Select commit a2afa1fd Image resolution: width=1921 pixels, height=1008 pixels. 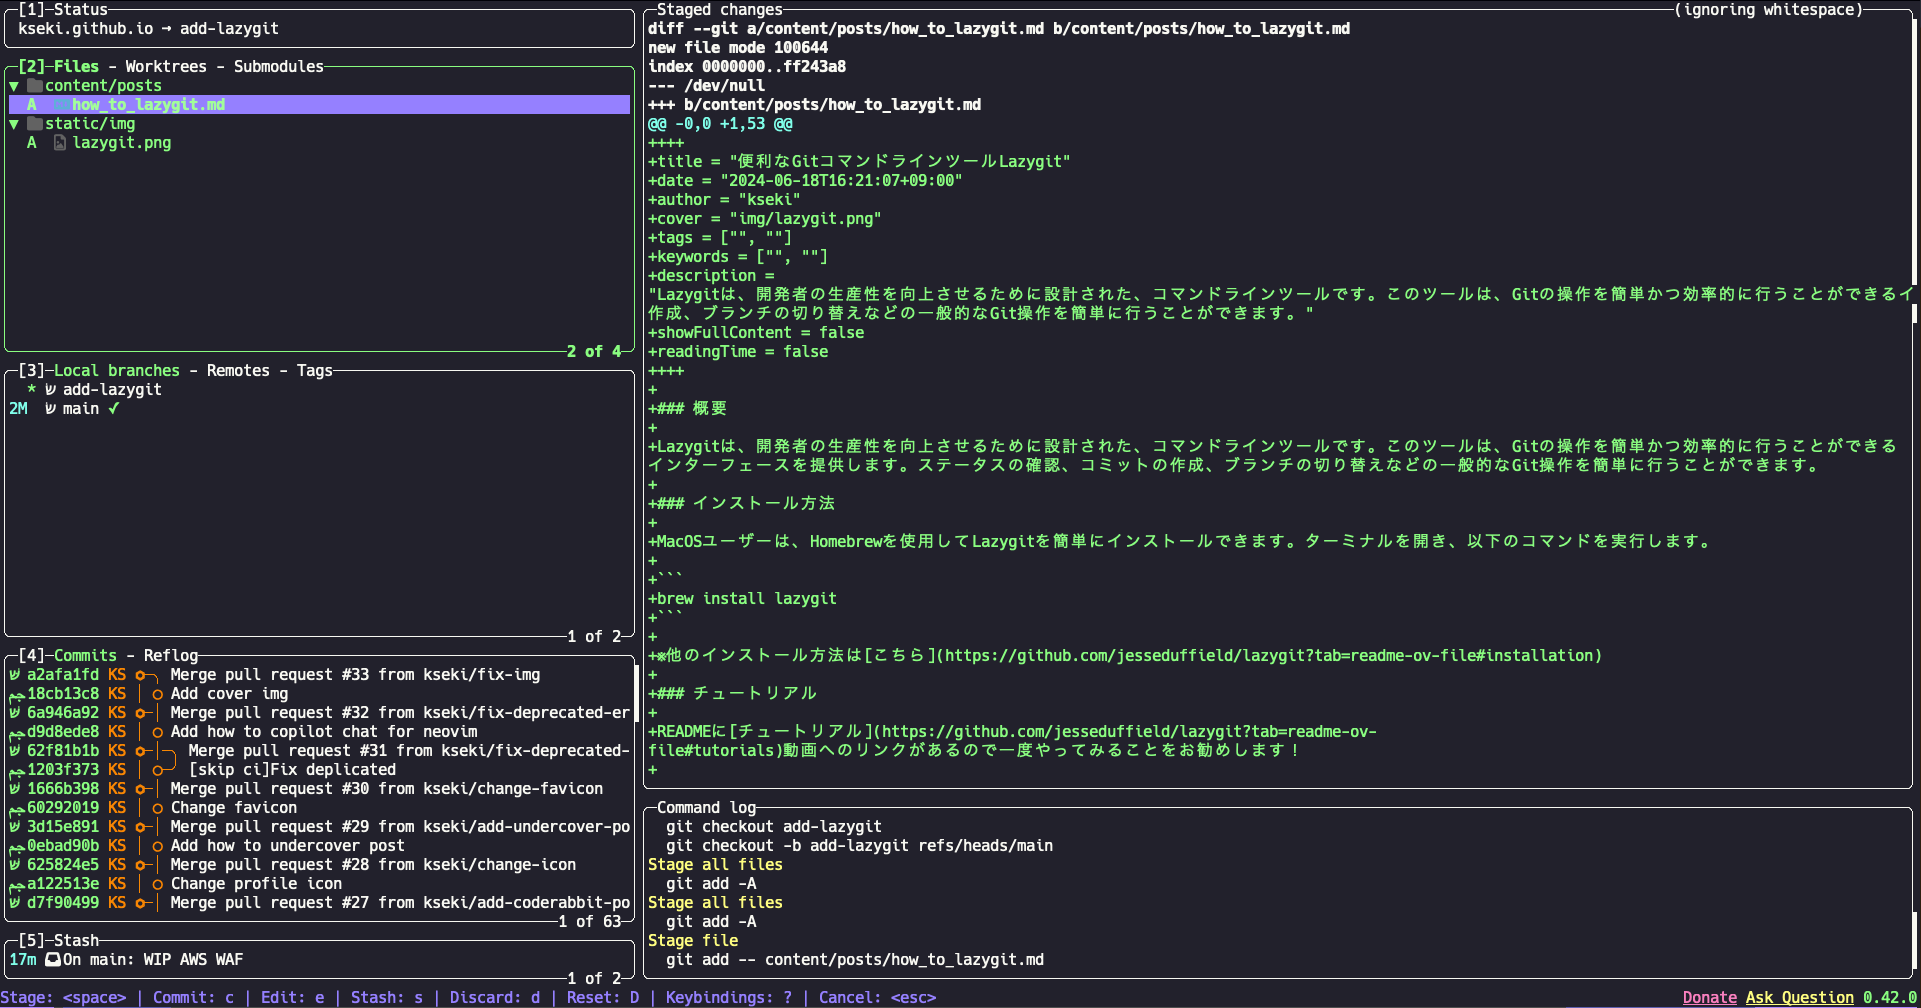click(319, 675)
